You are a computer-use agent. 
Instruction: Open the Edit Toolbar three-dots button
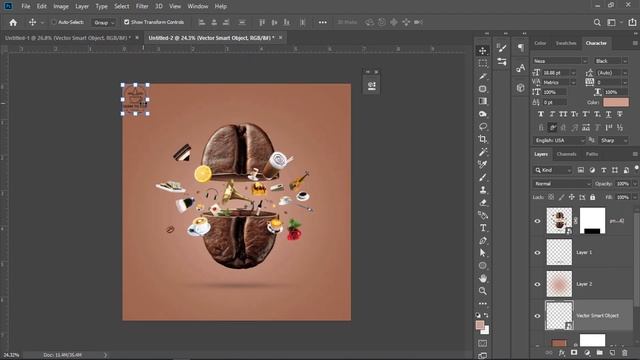coord(482,304)
